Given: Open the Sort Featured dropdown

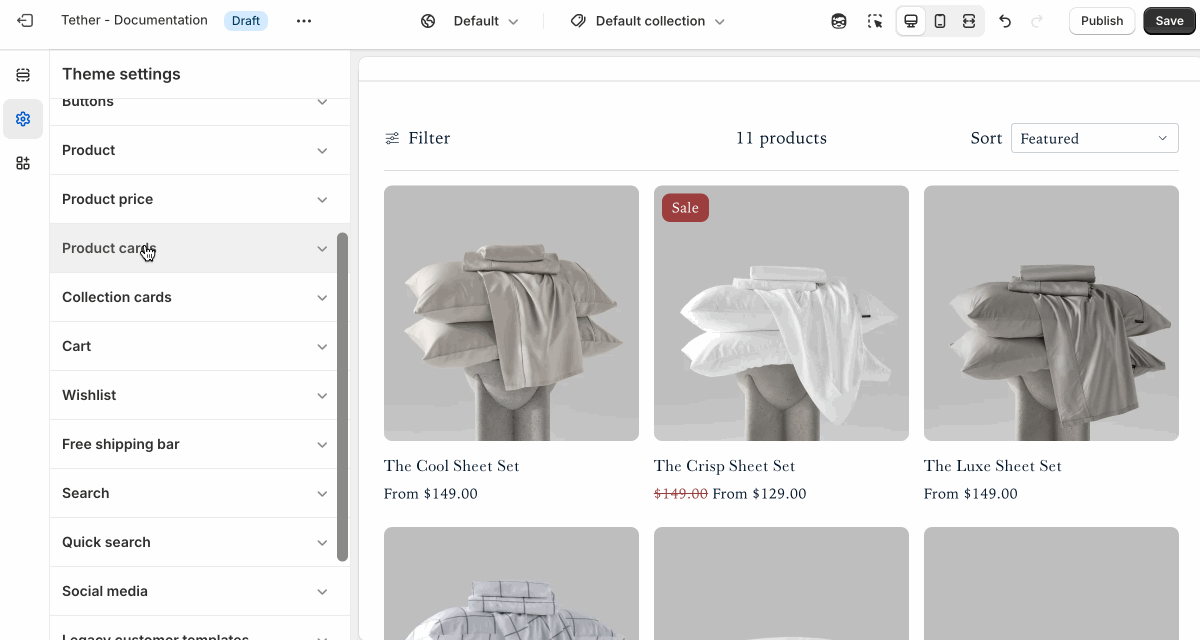Looking at the screenshot, I should 1094,138.
